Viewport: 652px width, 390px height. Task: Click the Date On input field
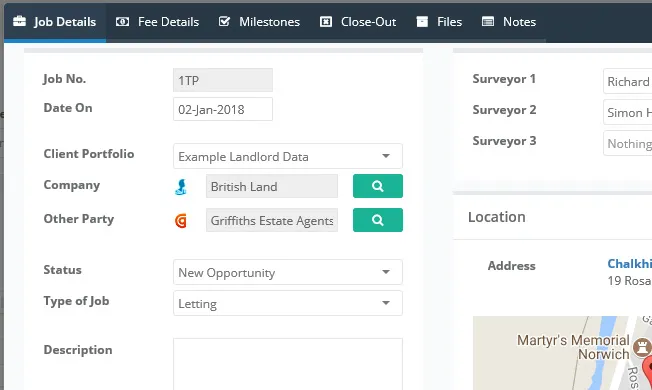[x=223, y=109]
